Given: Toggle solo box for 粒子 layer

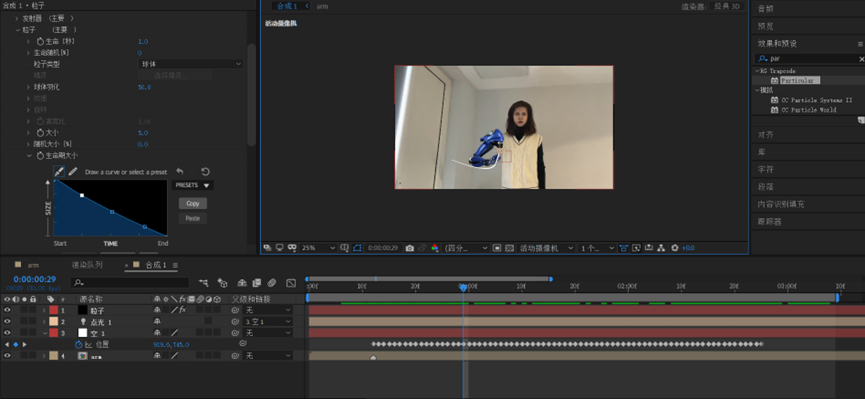Looking at the screenshot, I should [24, 311].
